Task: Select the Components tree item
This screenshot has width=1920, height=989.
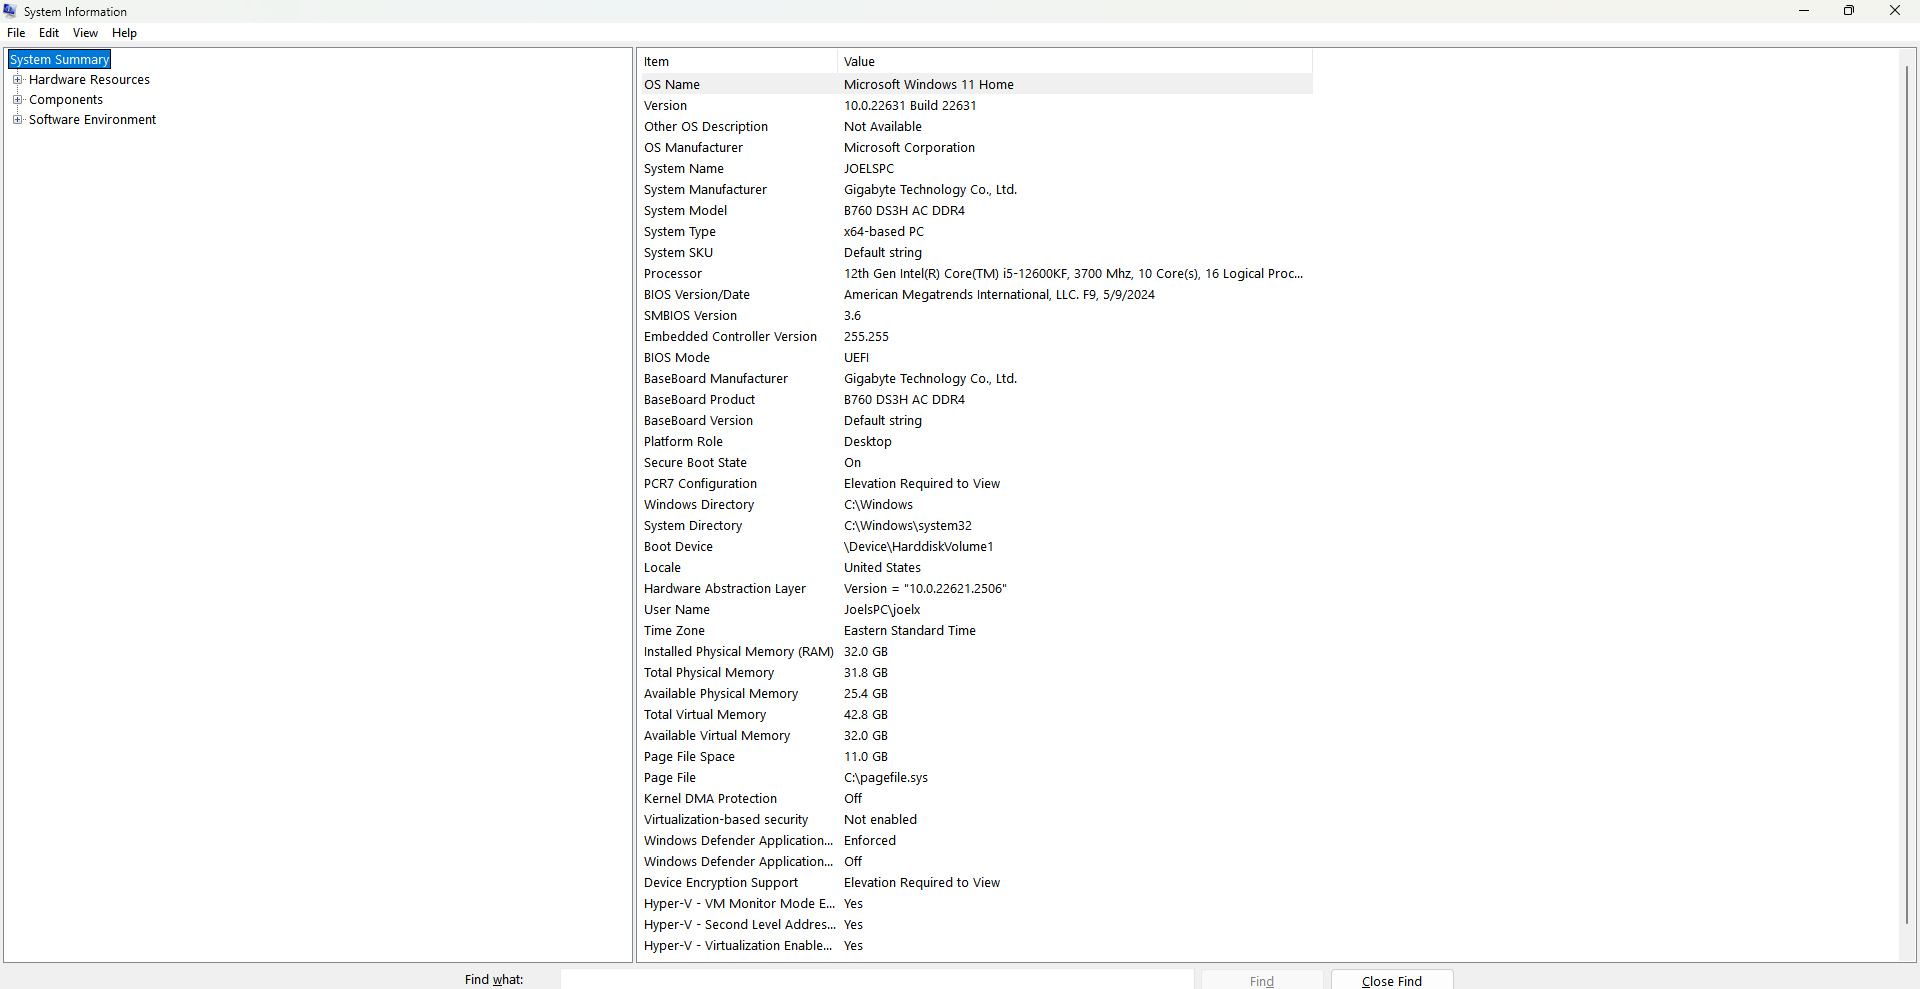Action: tap(66, 100)
